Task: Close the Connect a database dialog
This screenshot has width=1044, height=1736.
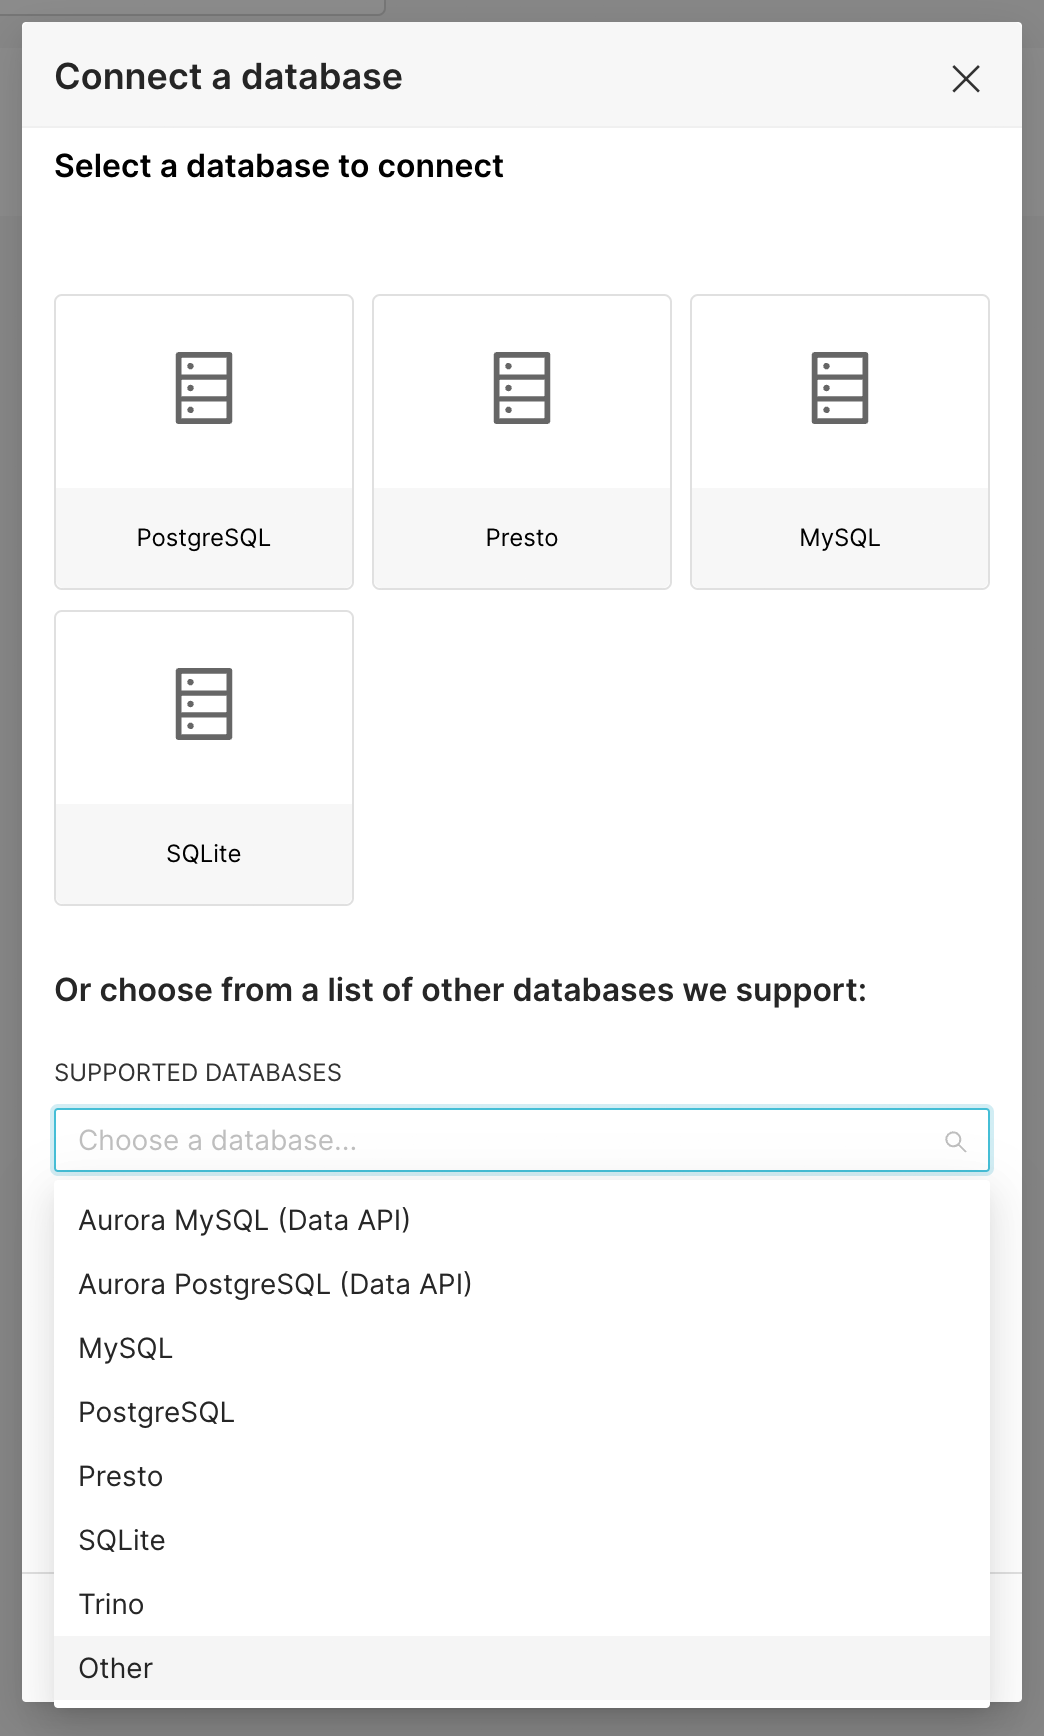Action: [x=965, y=78]
